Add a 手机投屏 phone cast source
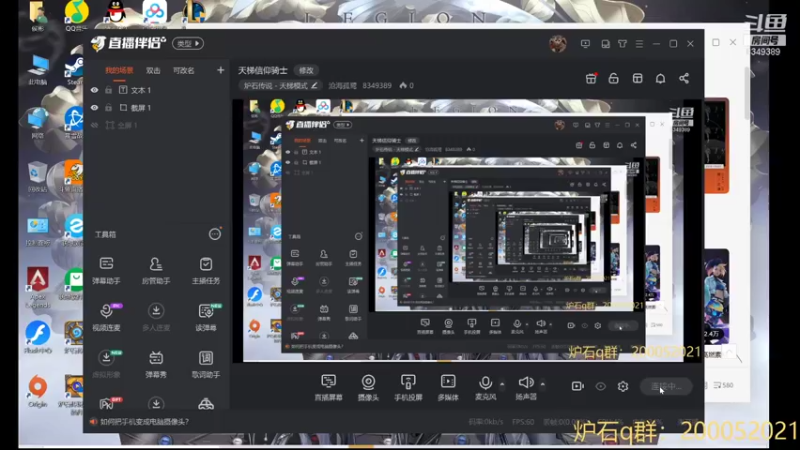The height and width of the screenshot is (450, 800). click(408, 387)
